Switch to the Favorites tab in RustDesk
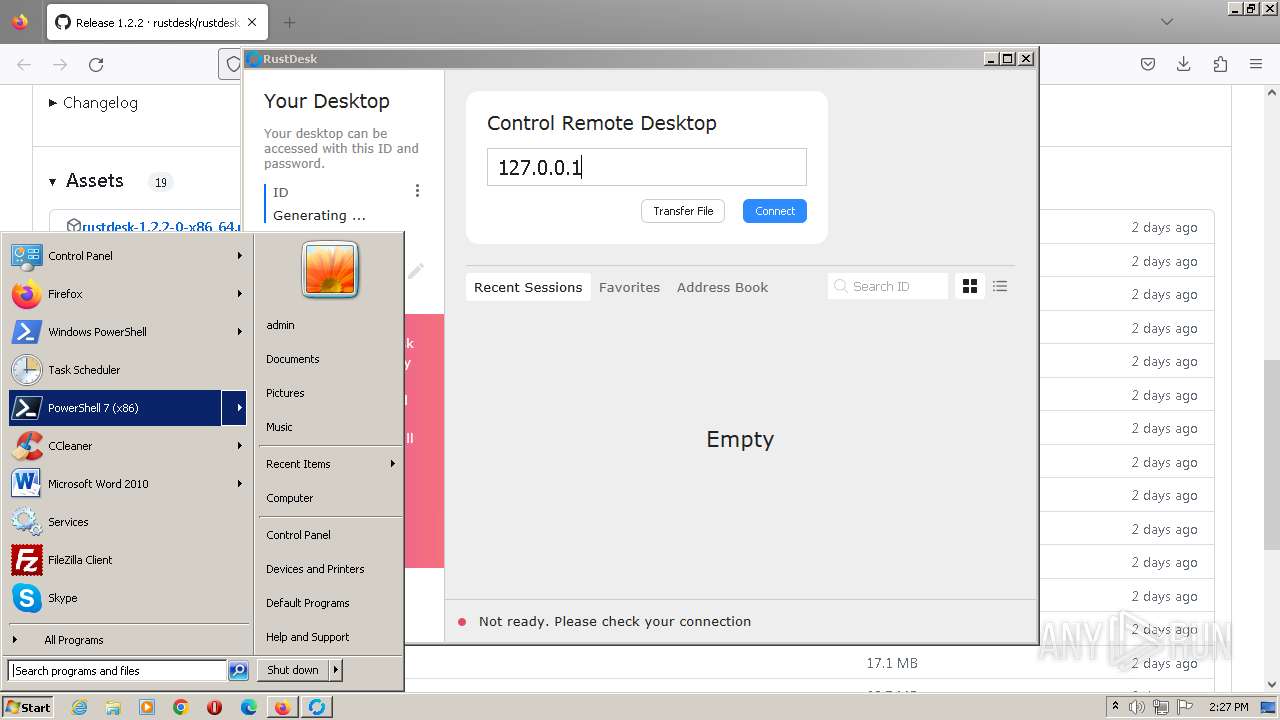Screen dimensions: 1280x720 [629, 287]
